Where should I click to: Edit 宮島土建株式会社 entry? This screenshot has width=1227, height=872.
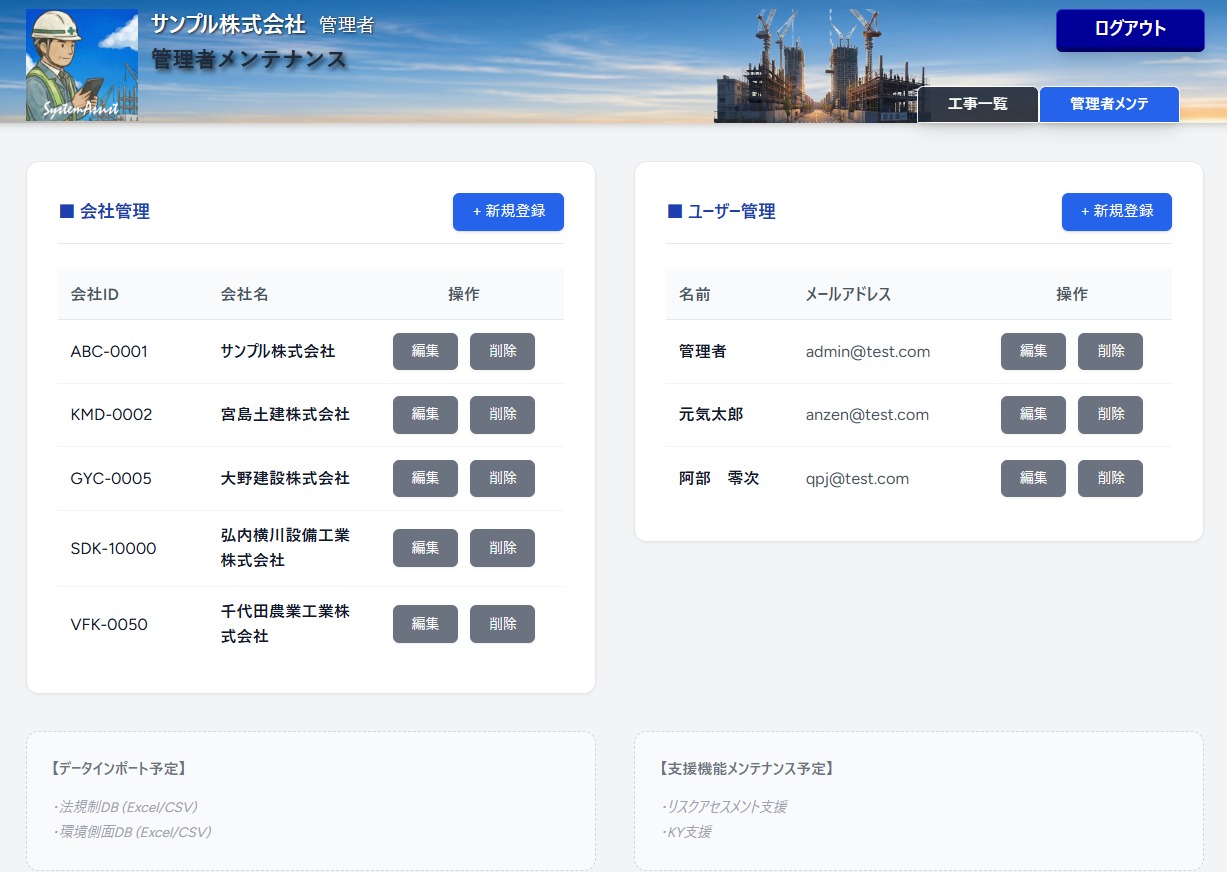coord(425,415)
